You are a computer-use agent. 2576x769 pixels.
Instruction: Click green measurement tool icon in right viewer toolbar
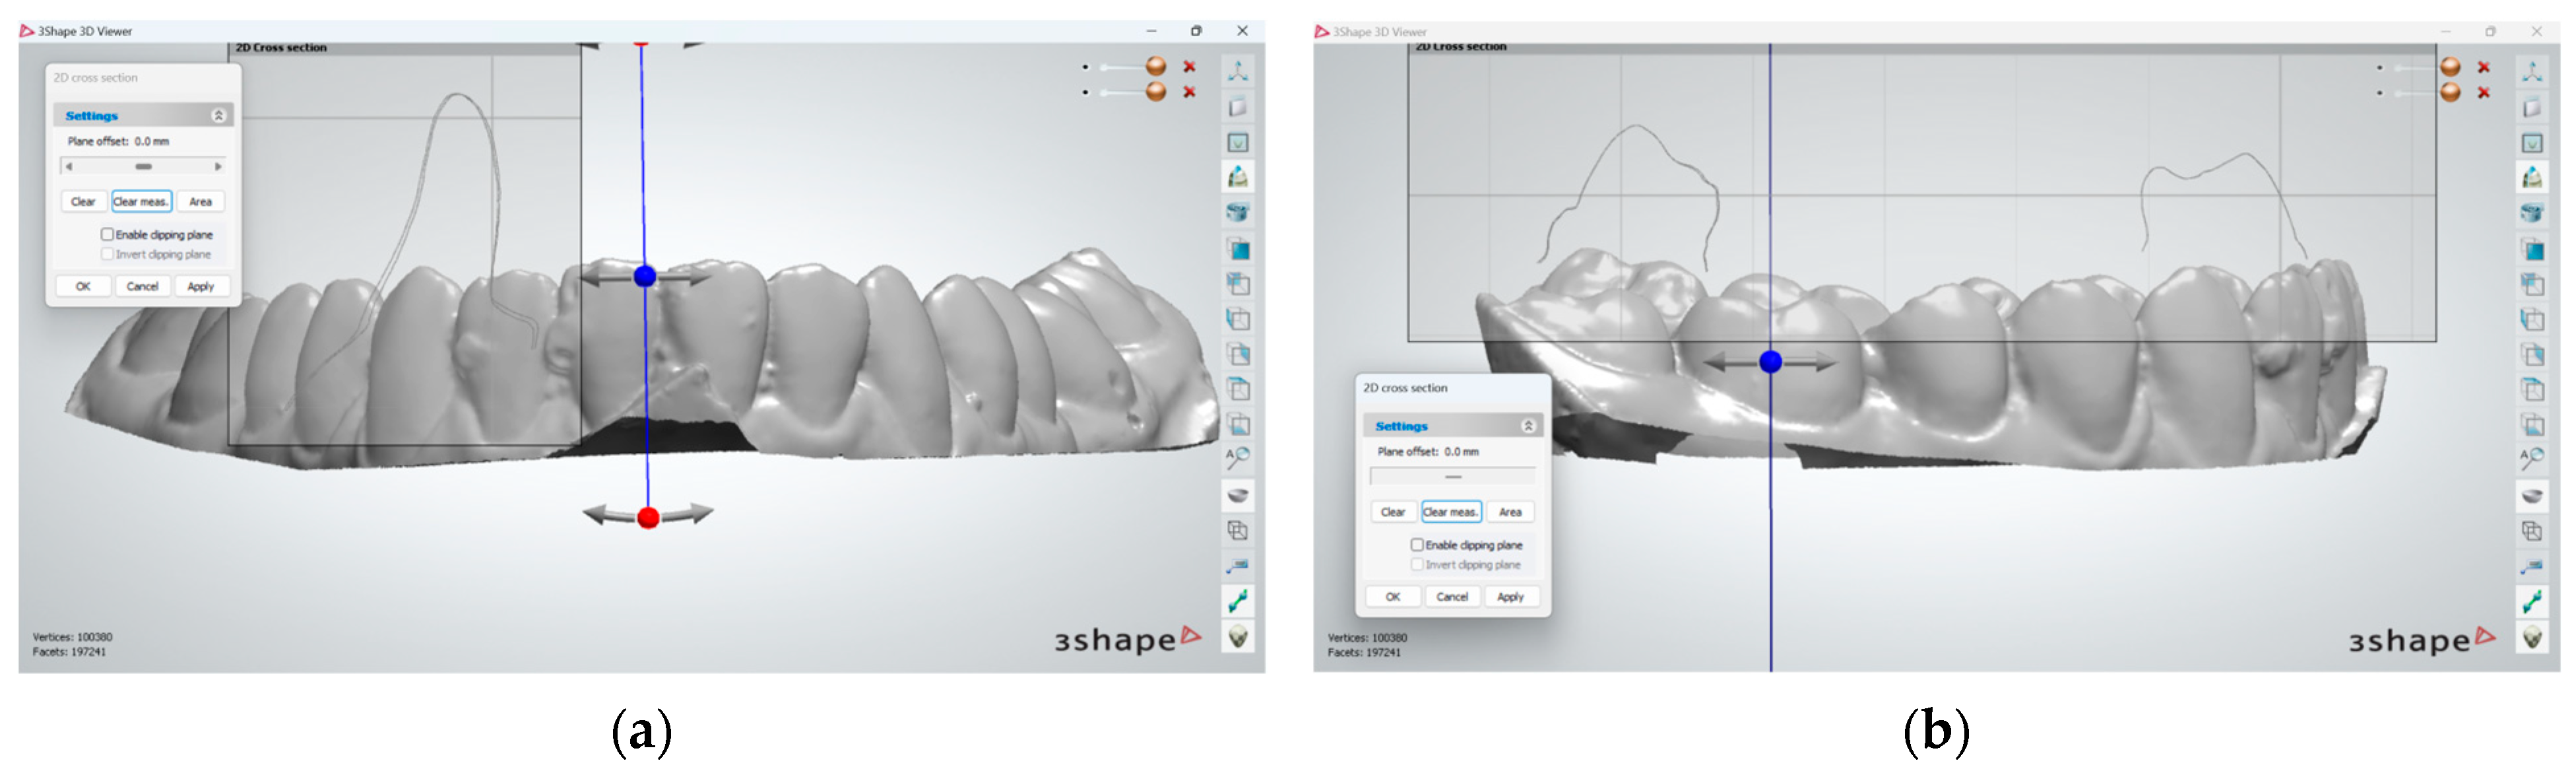coord(2531,601)
